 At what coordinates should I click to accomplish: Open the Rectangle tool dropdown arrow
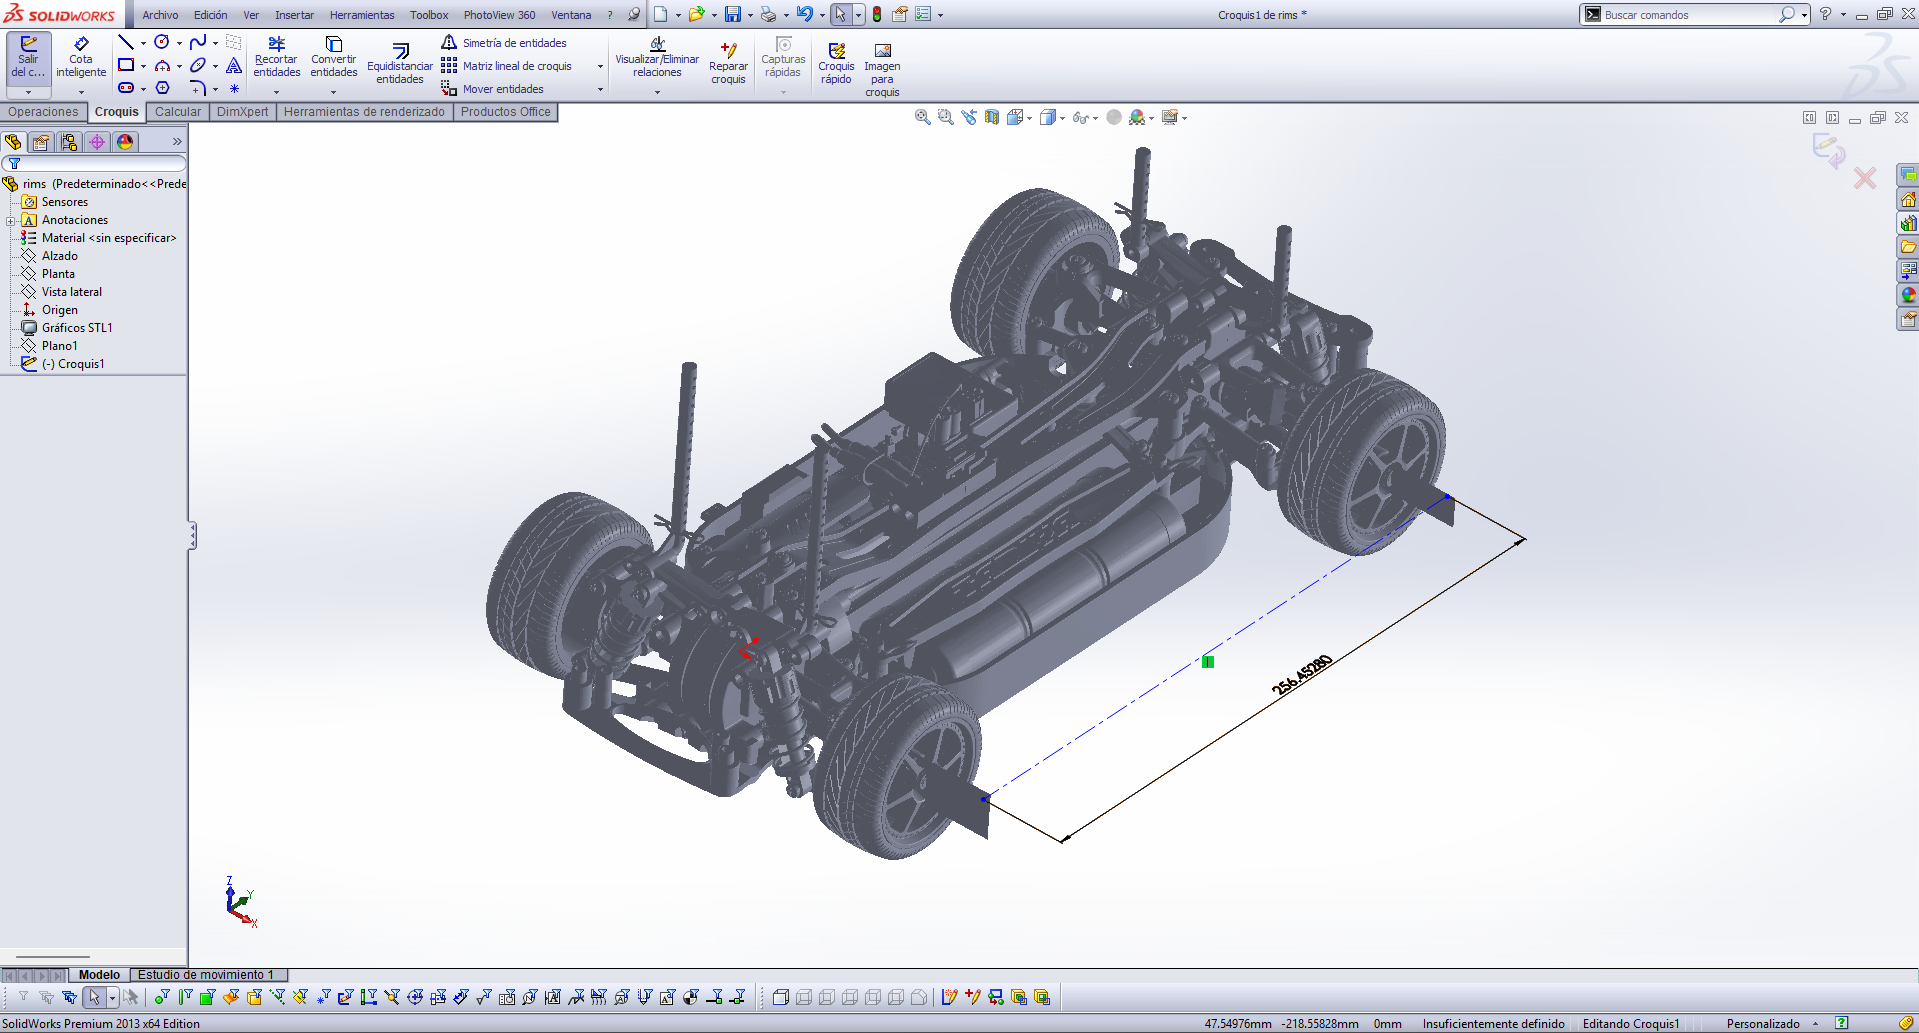point(143,66)
